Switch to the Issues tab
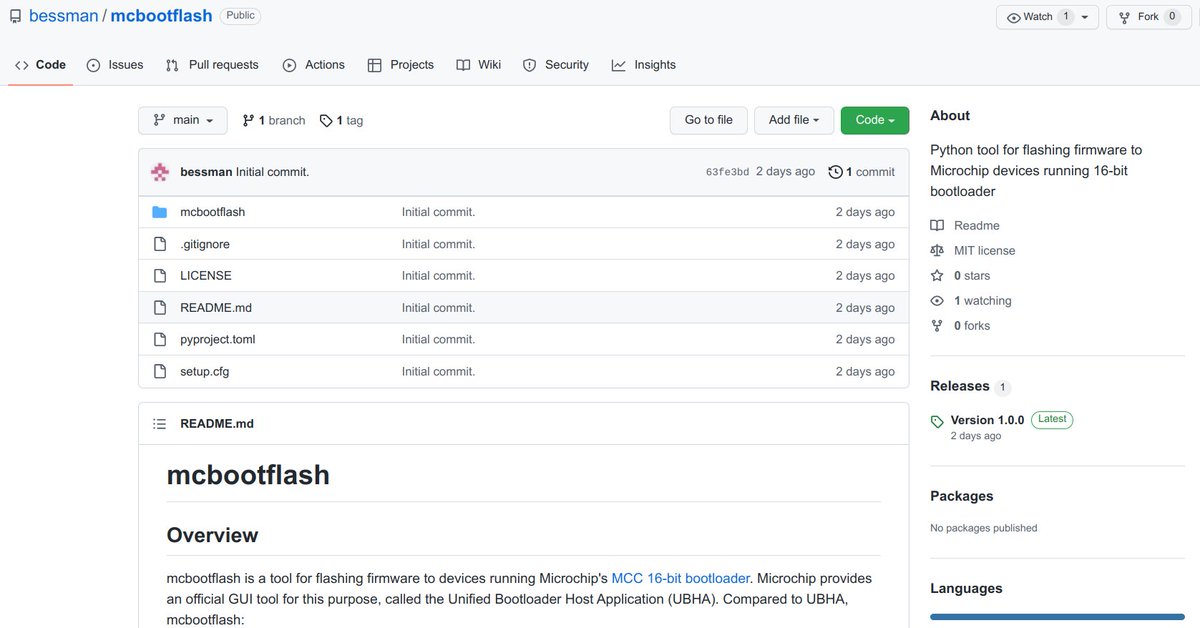The image size is (1200, 628). coord(114,65)
